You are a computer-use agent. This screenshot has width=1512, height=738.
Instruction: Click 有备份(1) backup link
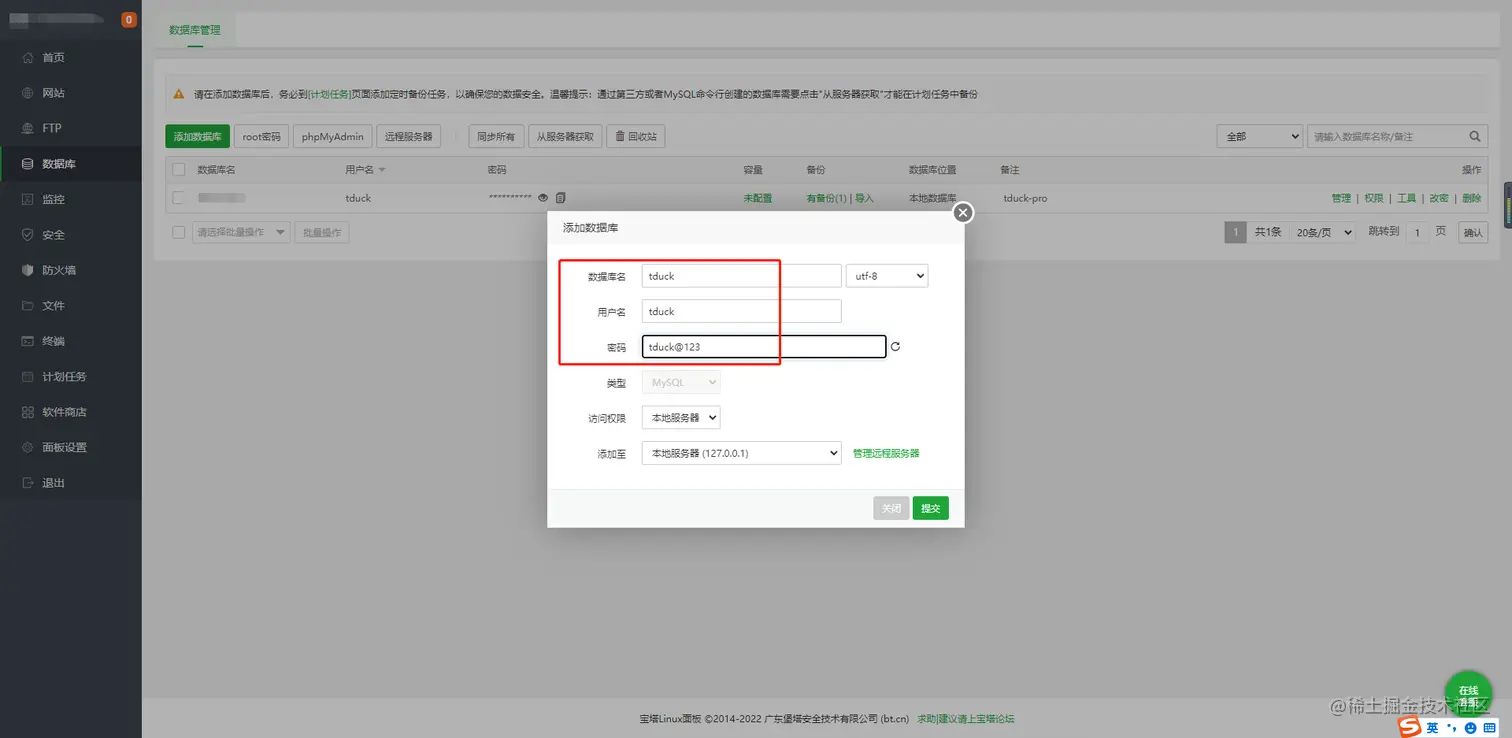826,198
